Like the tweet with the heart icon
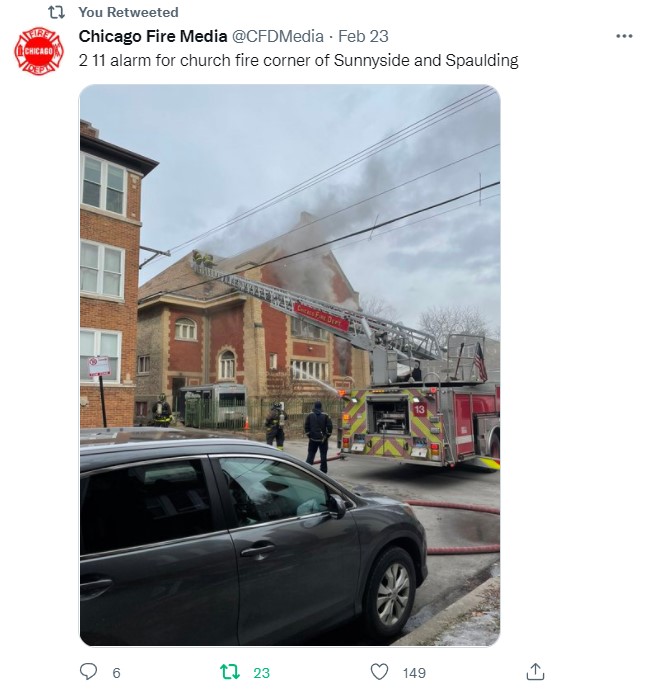Image resolution: width=653 pixels, height=694 pixels. (379, 672)
